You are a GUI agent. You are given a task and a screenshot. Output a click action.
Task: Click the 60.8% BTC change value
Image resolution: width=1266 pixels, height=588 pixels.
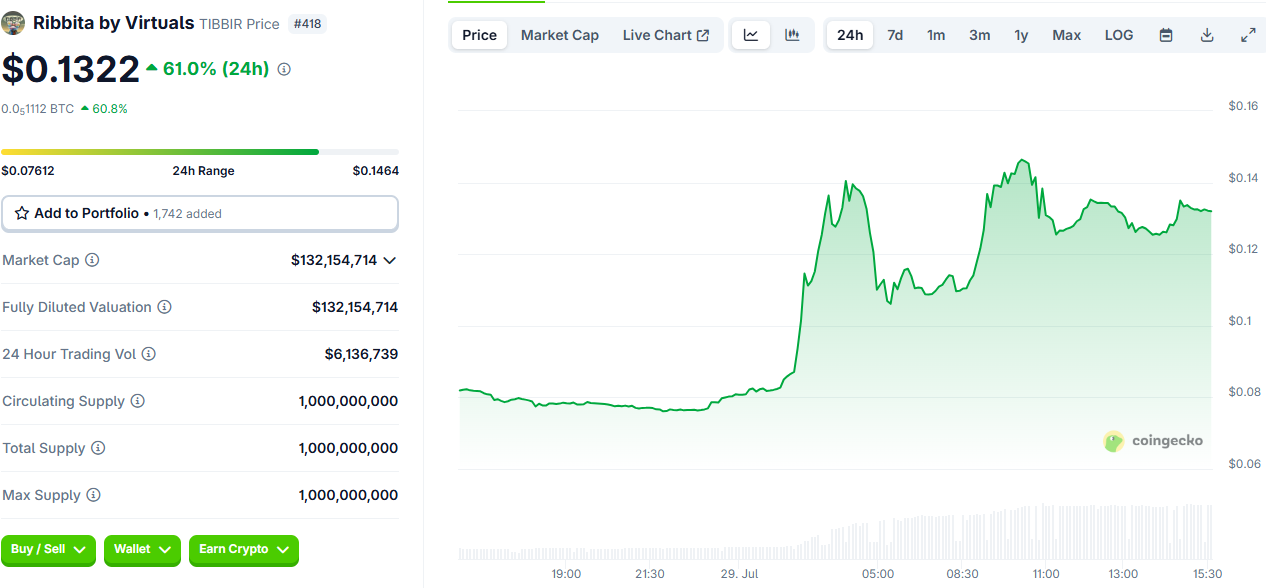tap(110, 108)
